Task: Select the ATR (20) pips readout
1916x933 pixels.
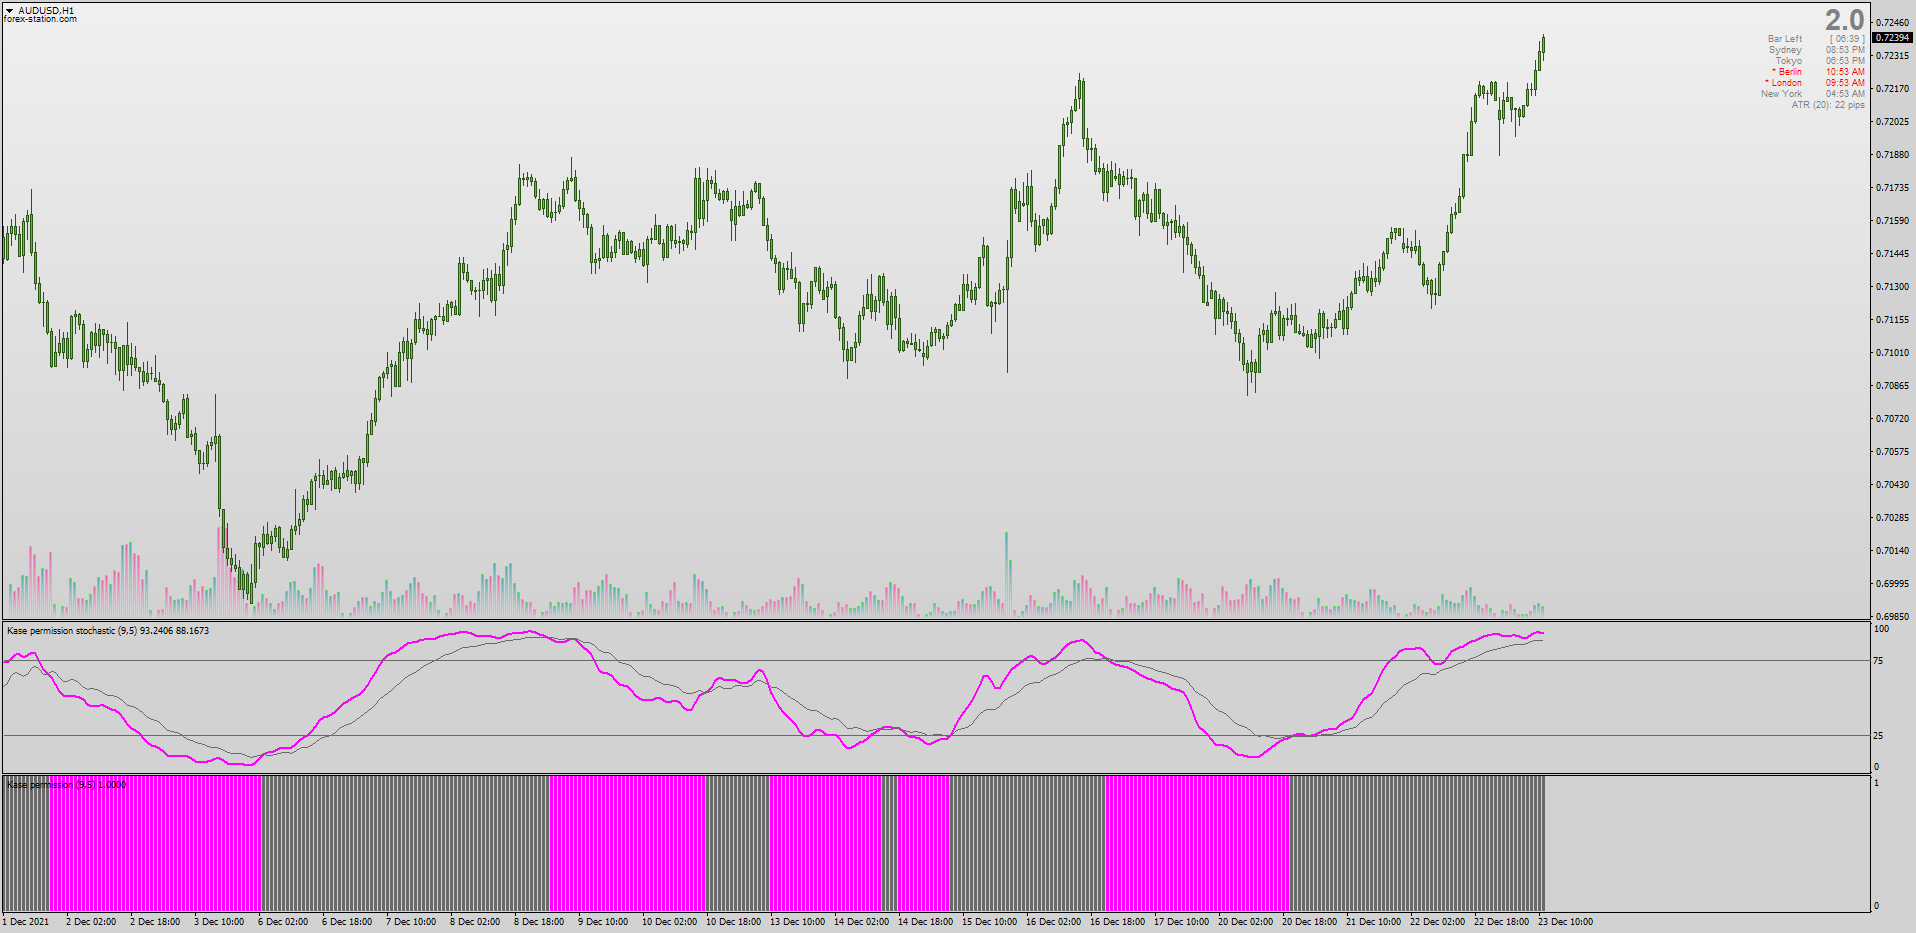Action: click(1828, 105)
